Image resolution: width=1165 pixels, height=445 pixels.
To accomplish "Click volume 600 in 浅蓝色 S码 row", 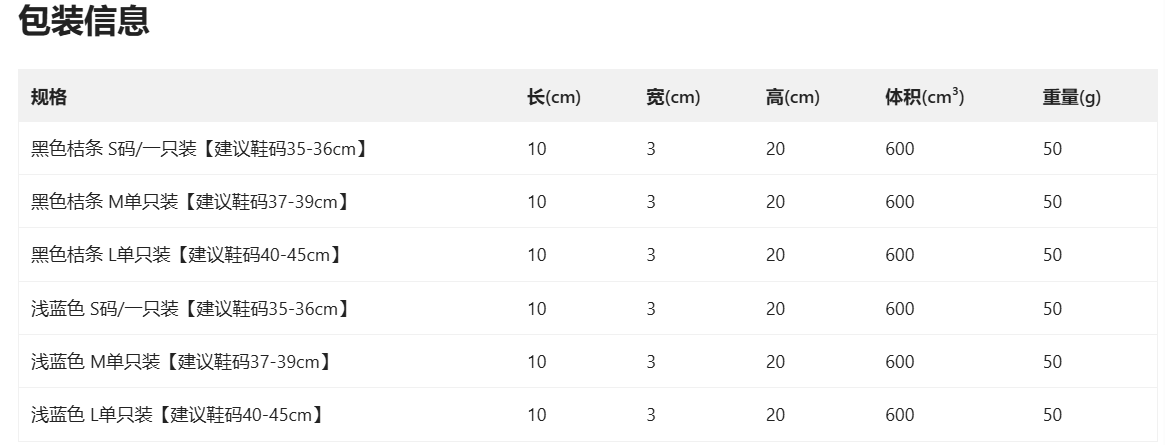I will coord(899,309).
